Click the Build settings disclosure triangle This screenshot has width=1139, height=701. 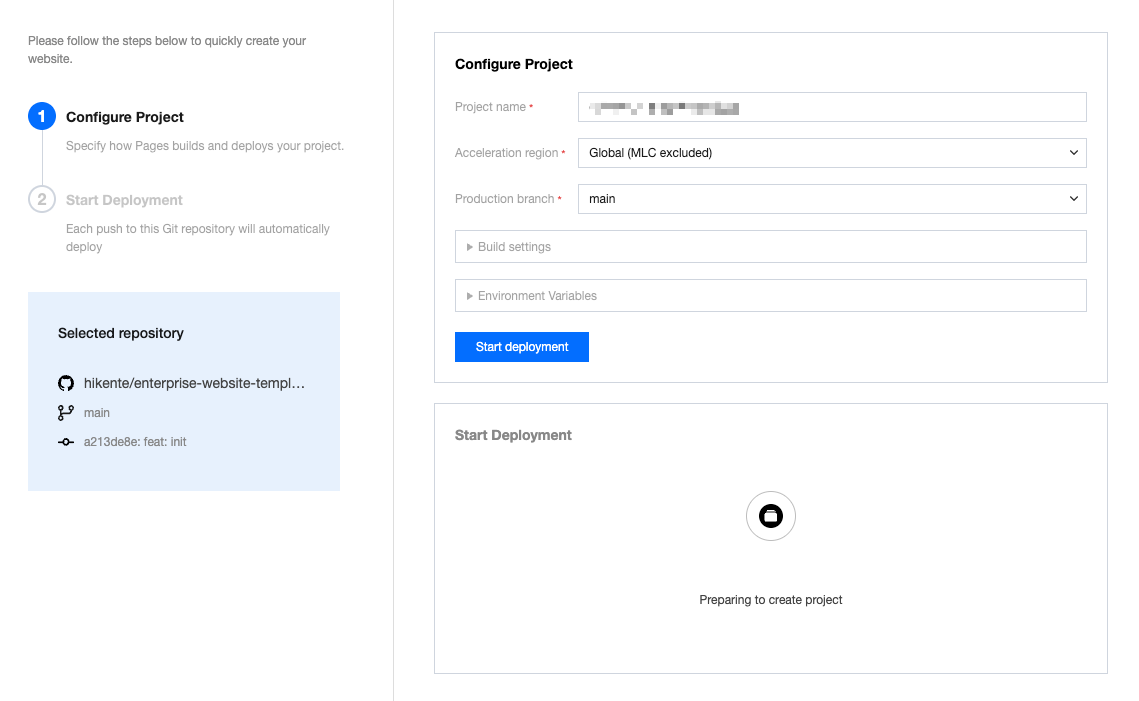click(x=470, y=247)
